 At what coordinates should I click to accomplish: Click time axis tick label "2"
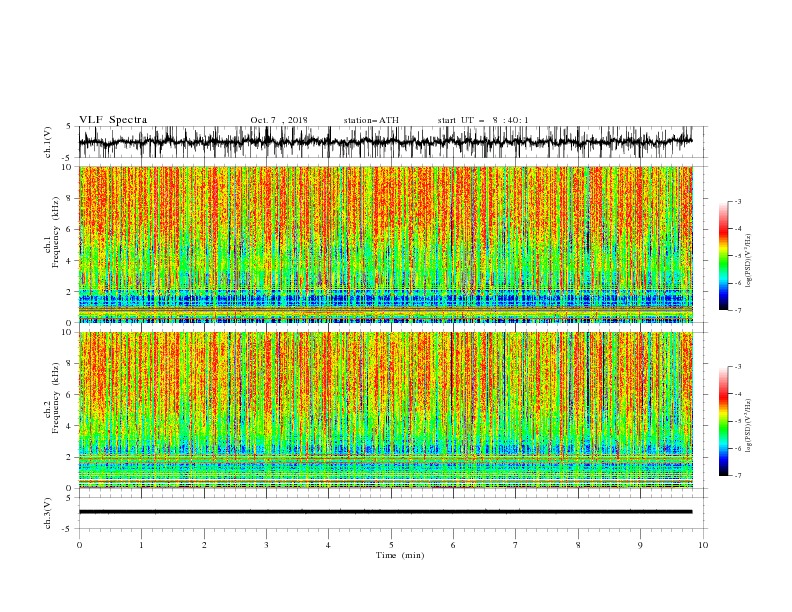[204, 545]
